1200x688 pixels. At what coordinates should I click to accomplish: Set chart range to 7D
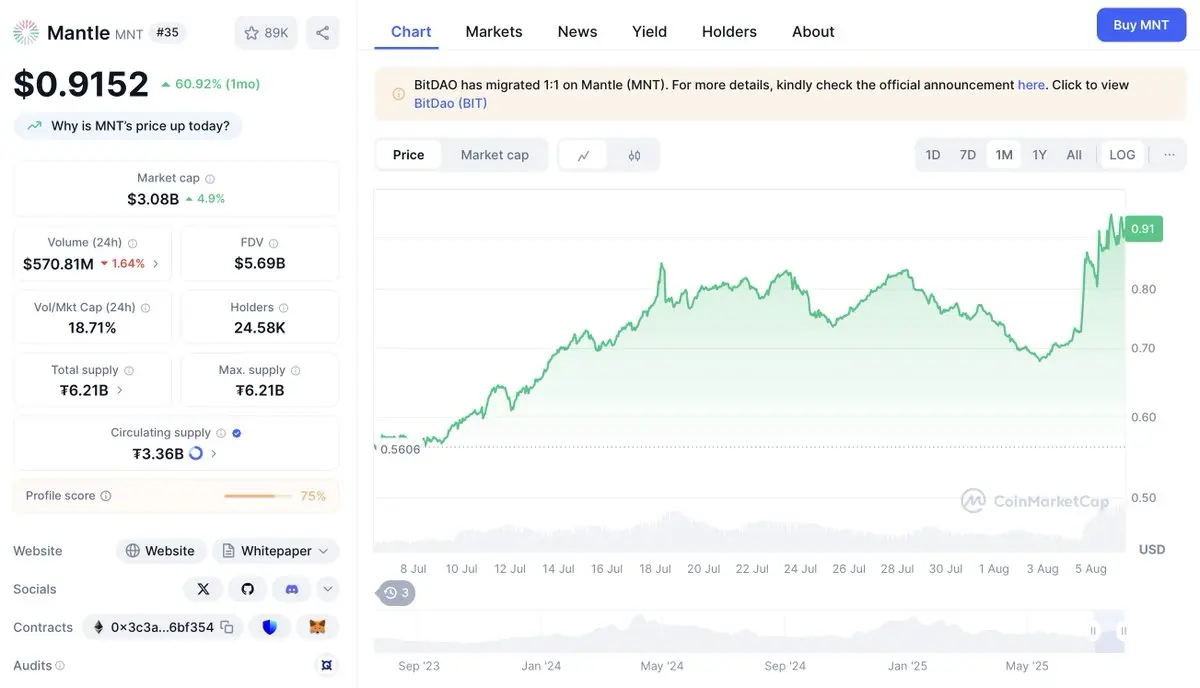click(967, 155)
